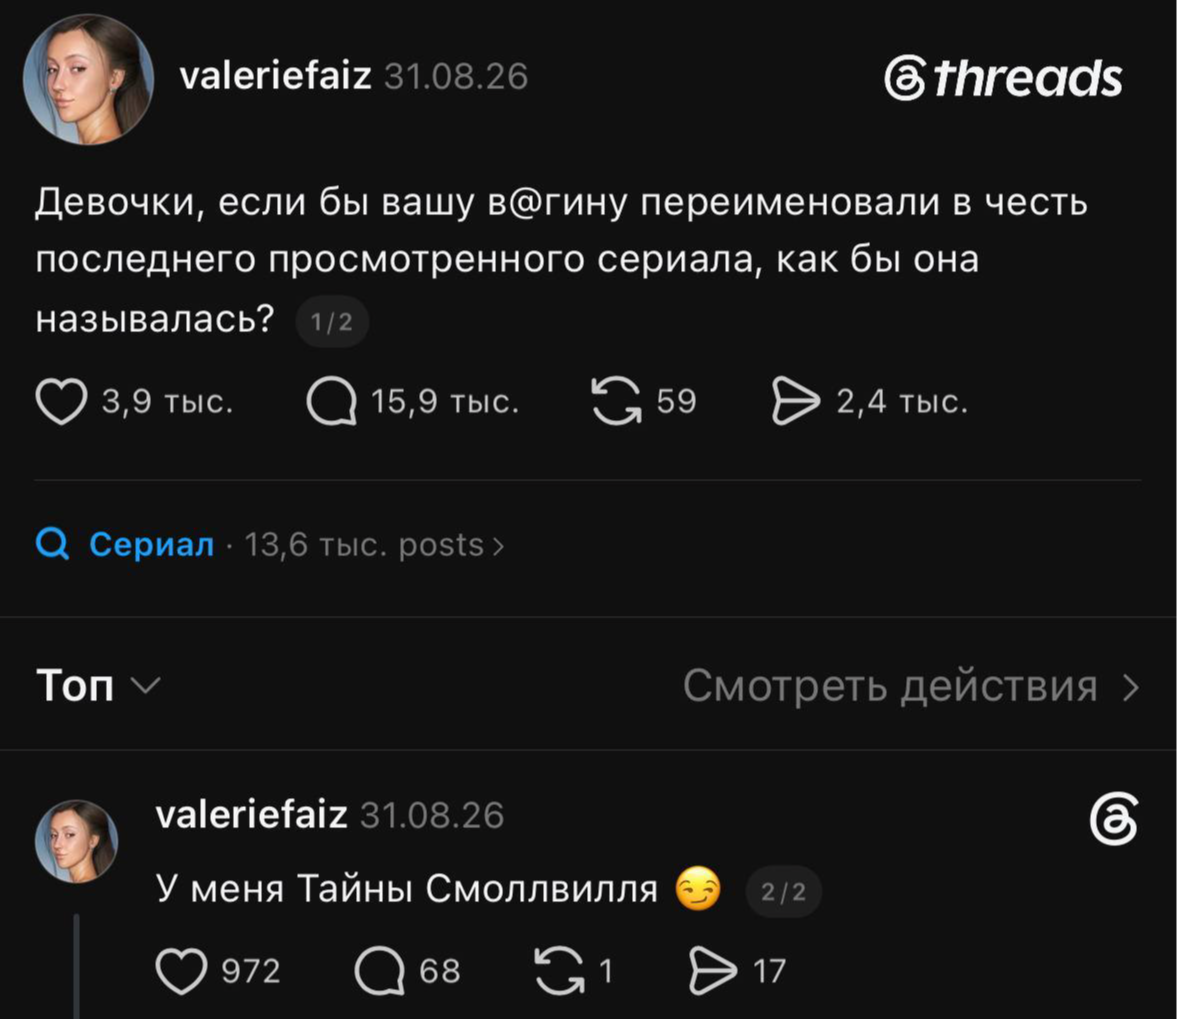
Task: Open the Топ sorting dropdown
Action: click(98, 685)
